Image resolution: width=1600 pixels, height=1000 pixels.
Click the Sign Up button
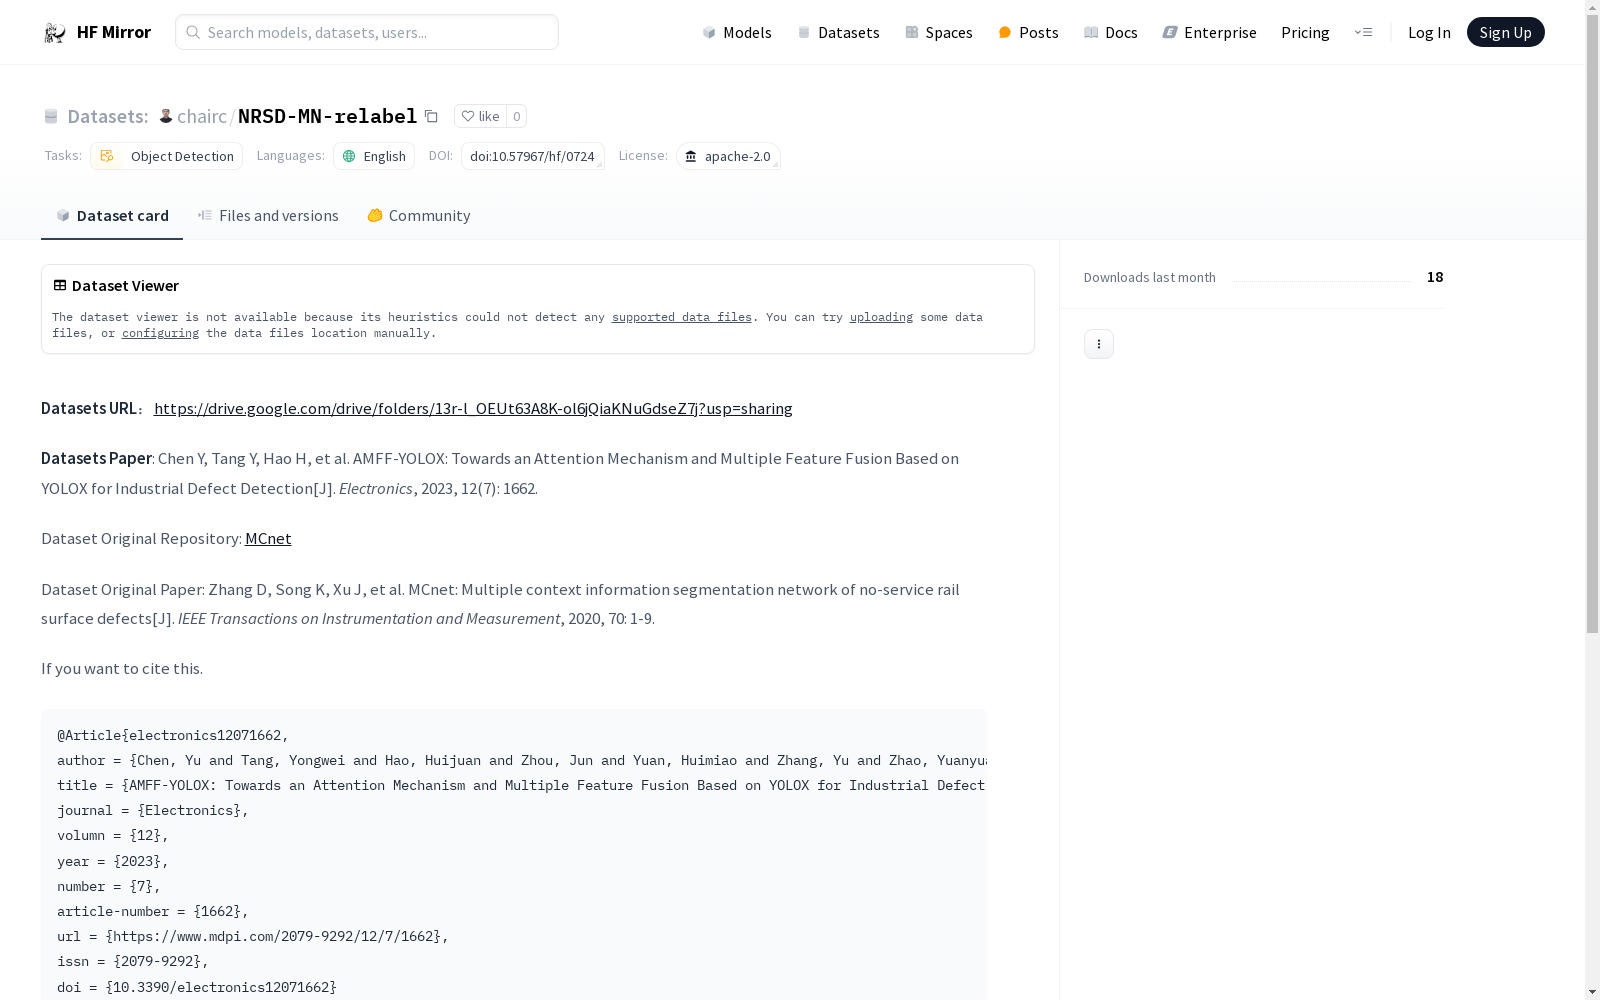tap(1505, 33)
